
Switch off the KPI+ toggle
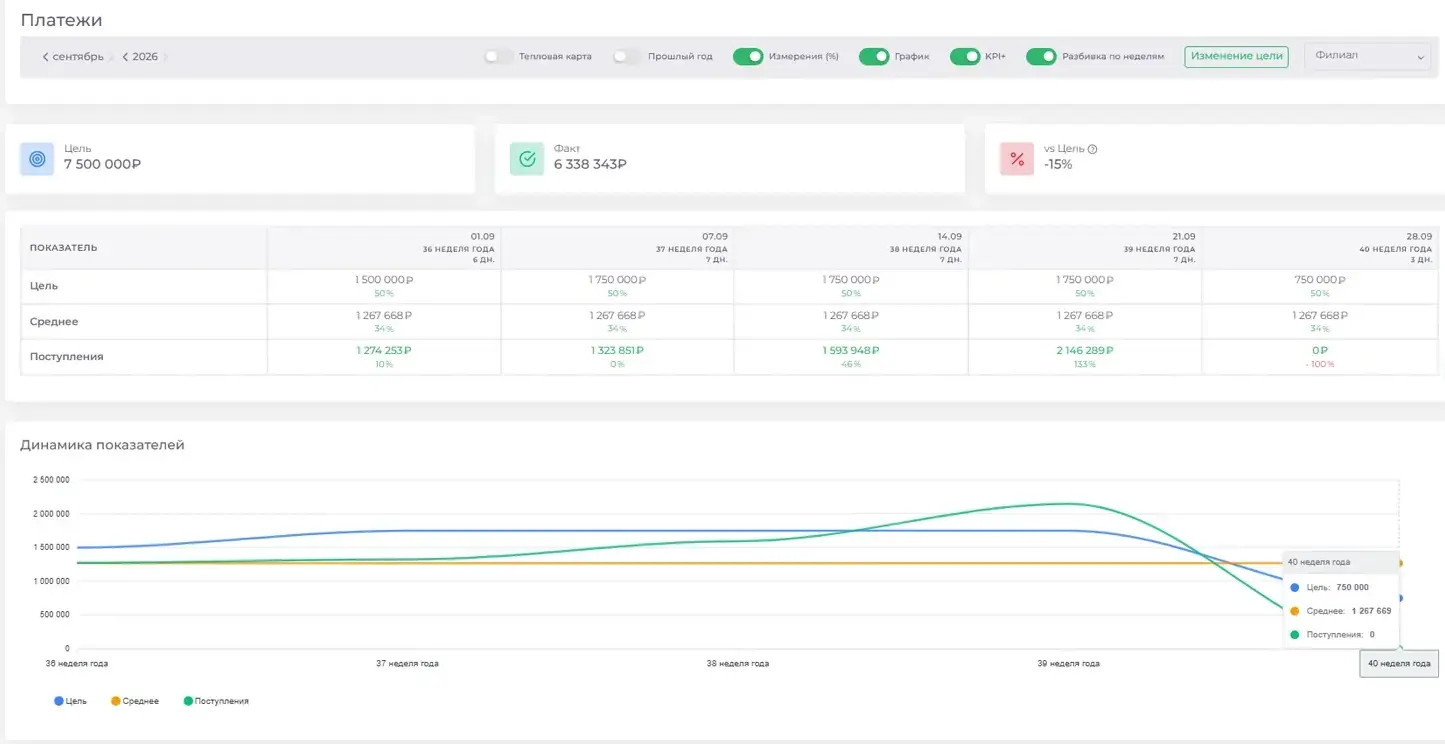pos(965,57)
